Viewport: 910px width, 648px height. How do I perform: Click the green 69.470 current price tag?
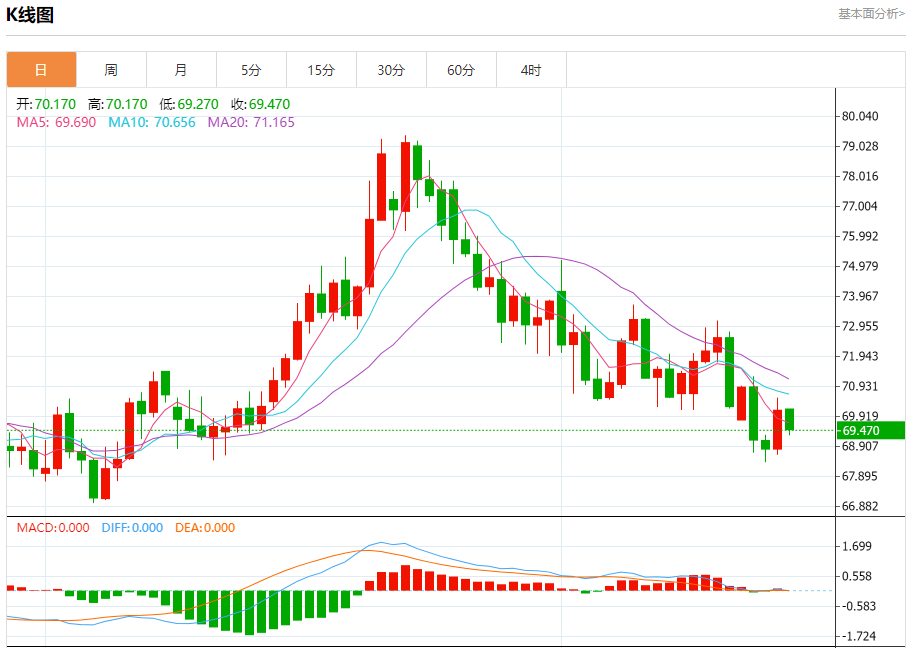tap(871, 430)
